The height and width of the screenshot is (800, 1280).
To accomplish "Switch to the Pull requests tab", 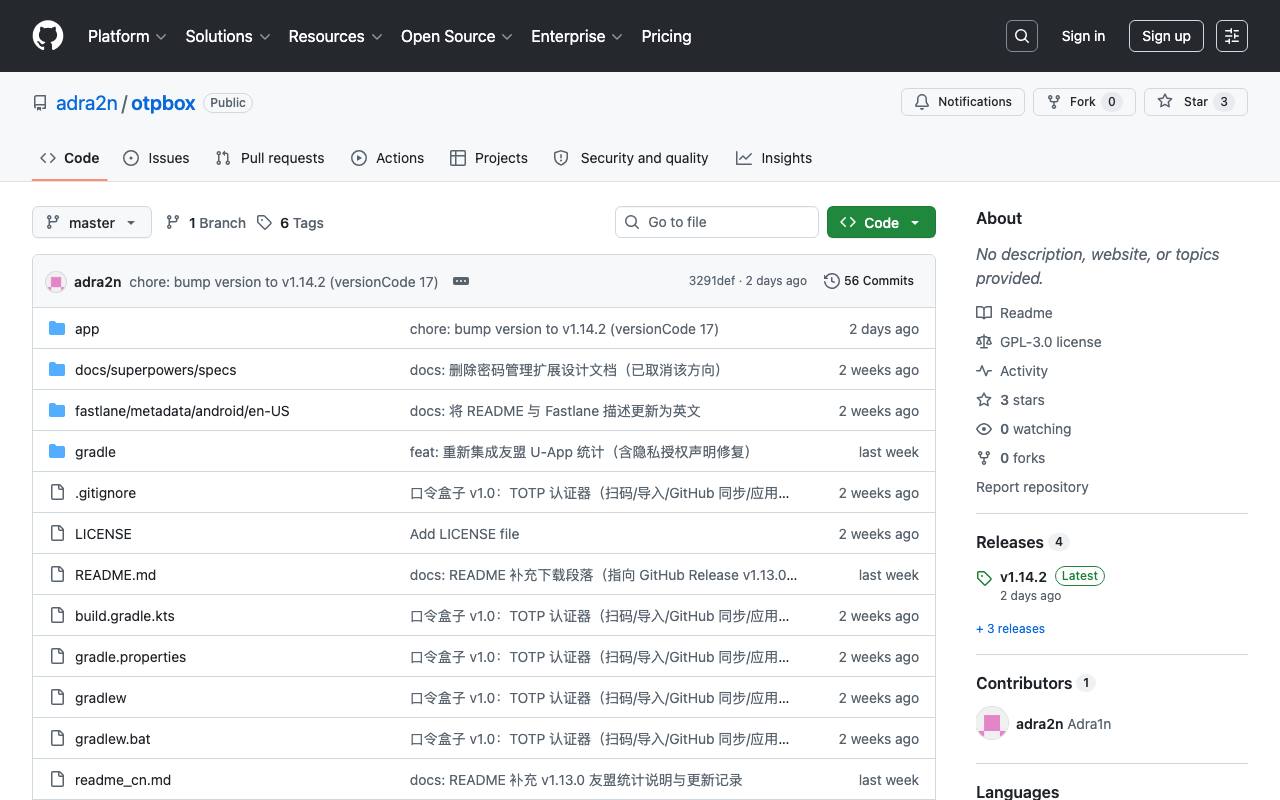I will [270, 158].
